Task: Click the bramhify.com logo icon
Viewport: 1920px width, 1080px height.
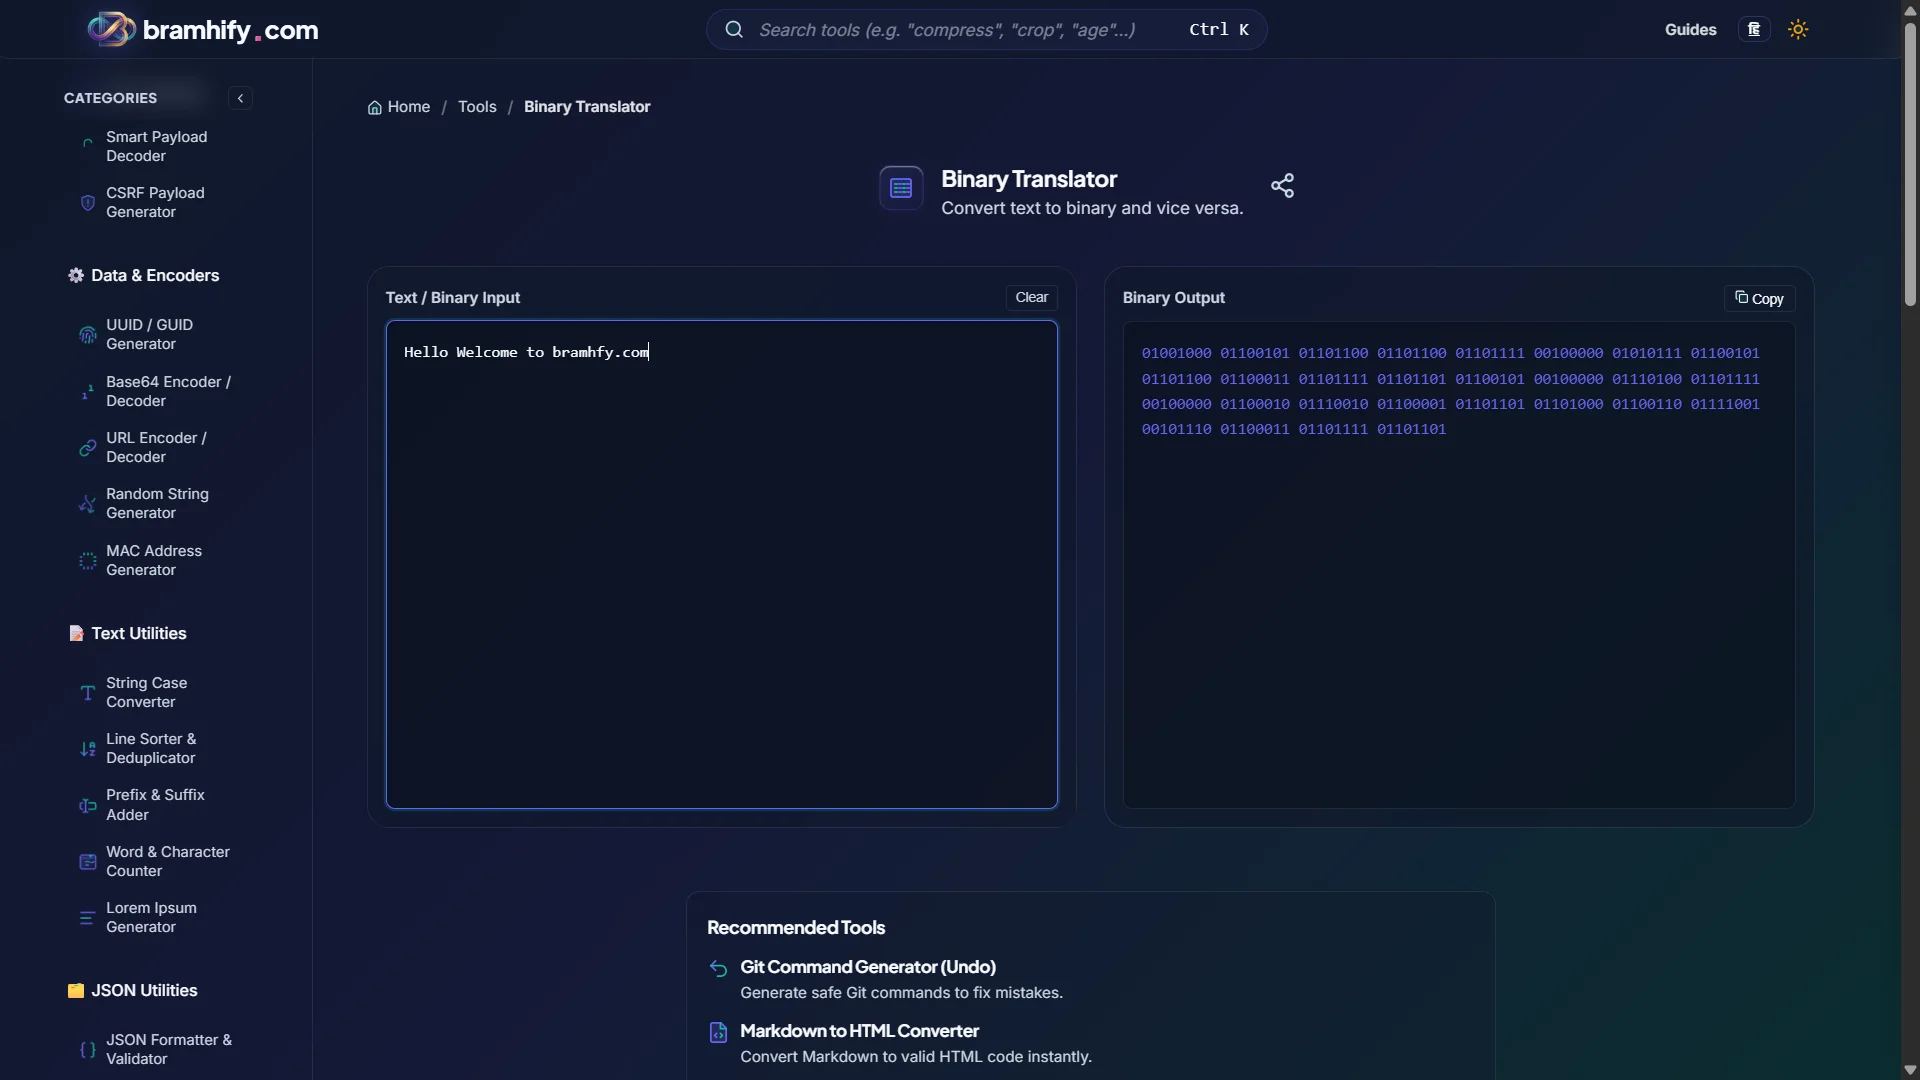Action: point(111,29)
